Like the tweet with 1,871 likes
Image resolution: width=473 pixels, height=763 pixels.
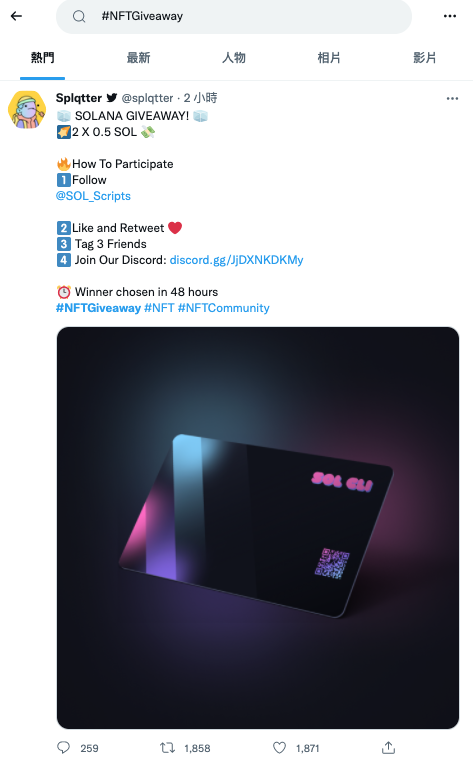pyautogui.click(x=279, y=747)
